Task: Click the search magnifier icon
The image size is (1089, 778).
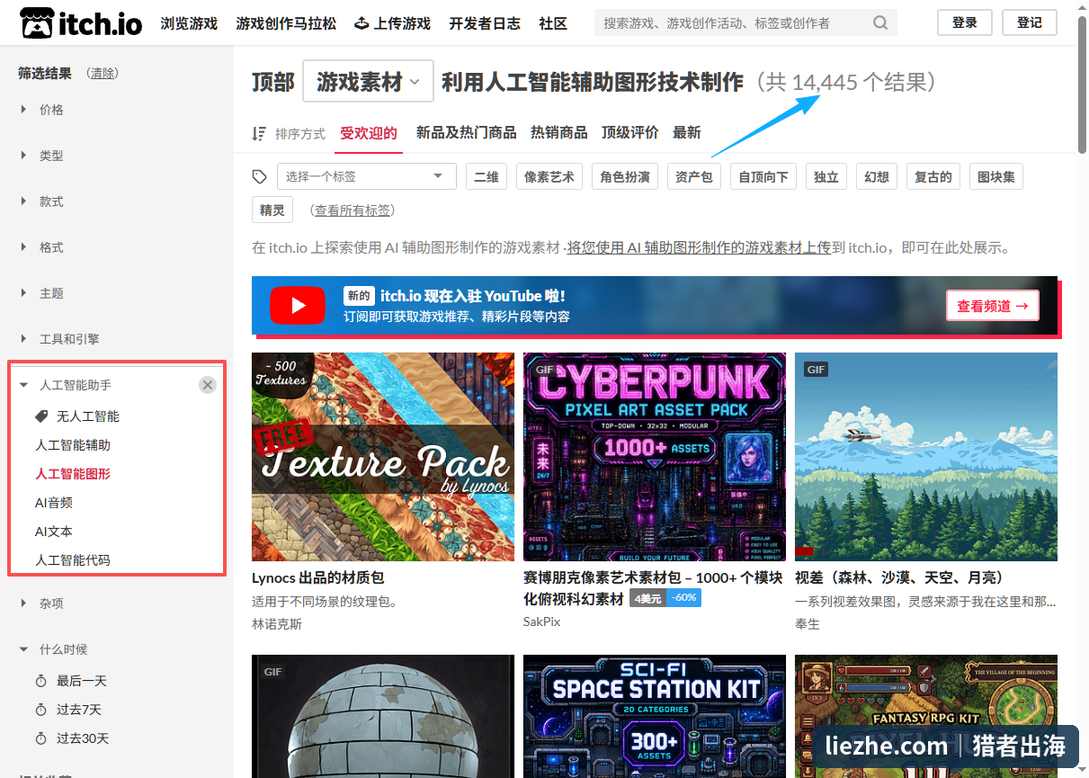Action: point(880,23)
